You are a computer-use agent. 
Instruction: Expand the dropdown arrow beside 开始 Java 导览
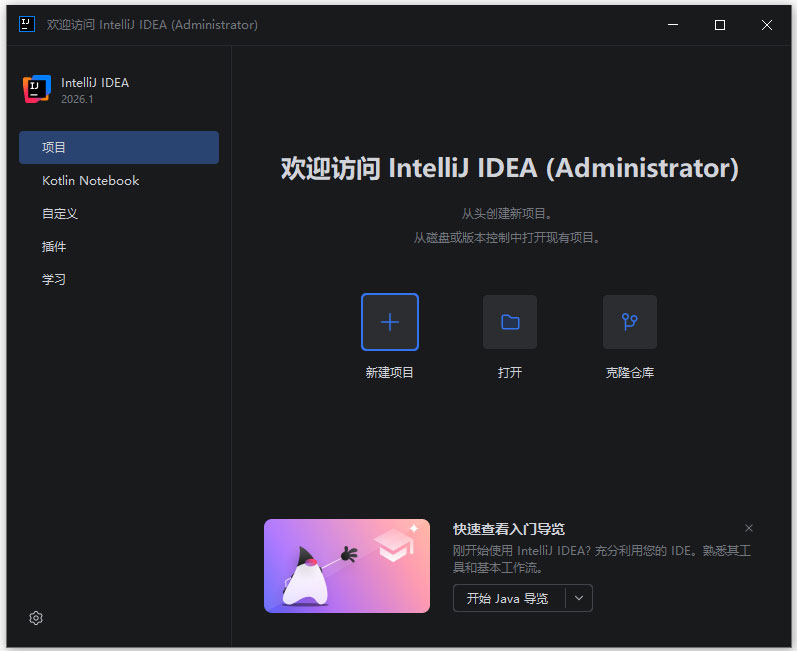[579, 599]
